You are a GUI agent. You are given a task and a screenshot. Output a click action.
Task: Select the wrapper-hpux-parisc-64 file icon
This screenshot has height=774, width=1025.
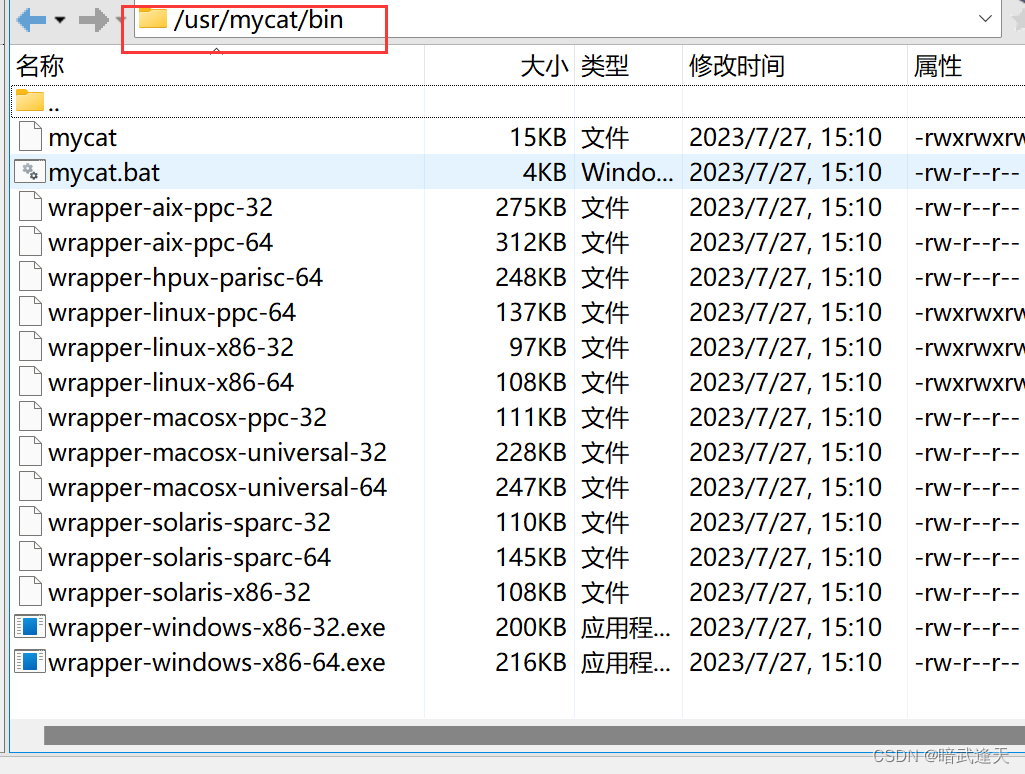(30, 276)
